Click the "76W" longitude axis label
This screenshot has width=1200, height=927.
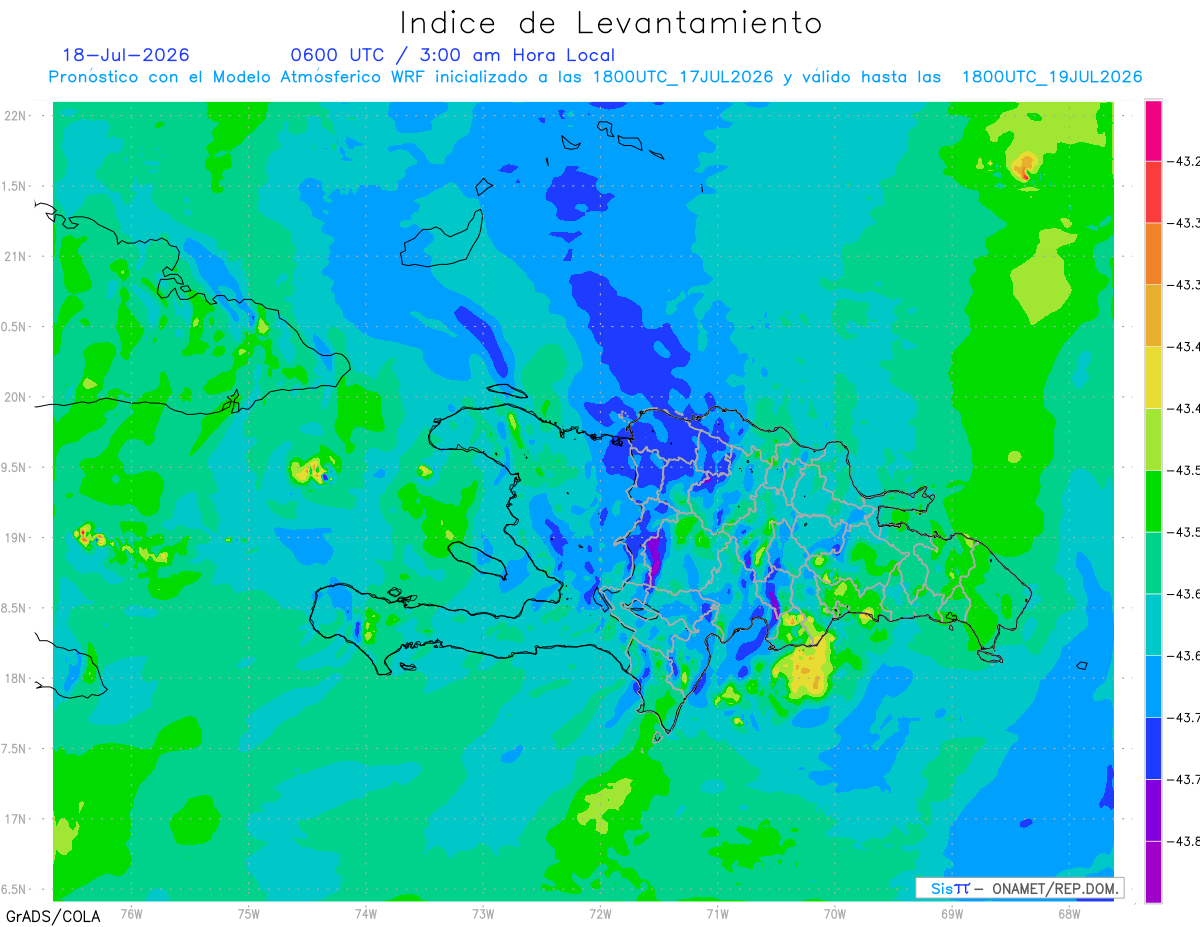131,913
